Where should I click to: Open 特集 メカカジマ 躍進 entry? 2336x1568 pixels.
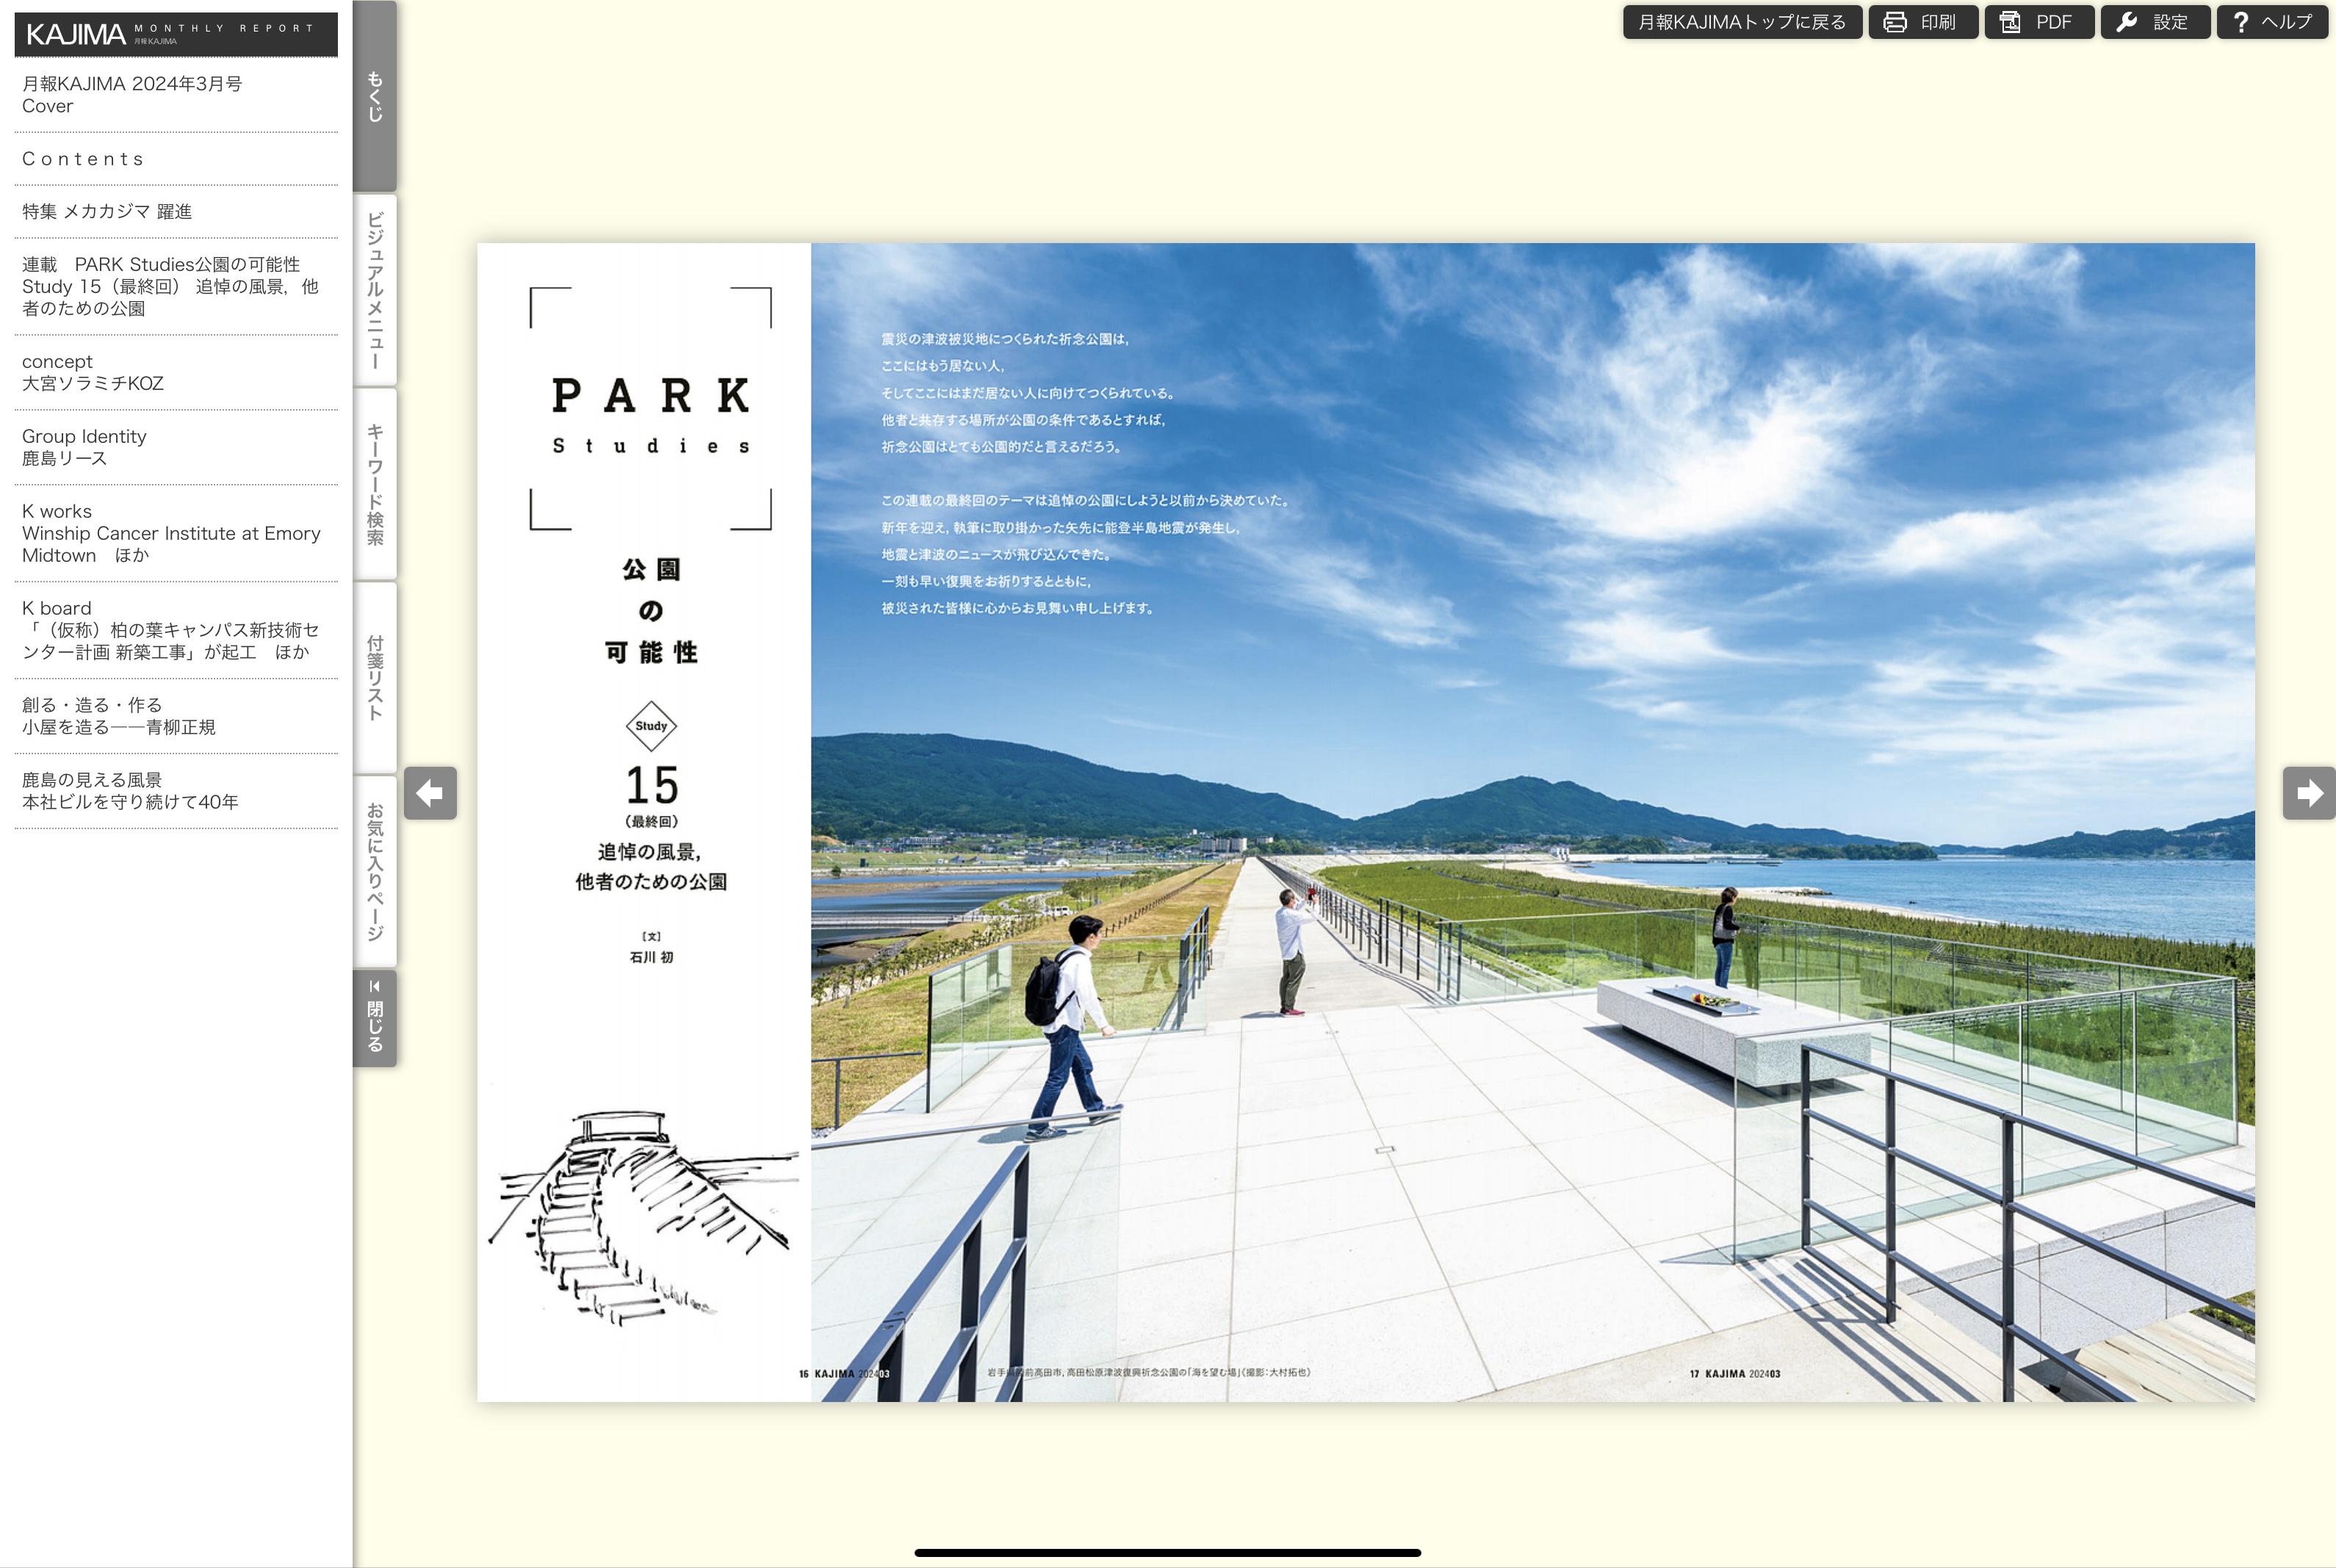pos(107,212)
